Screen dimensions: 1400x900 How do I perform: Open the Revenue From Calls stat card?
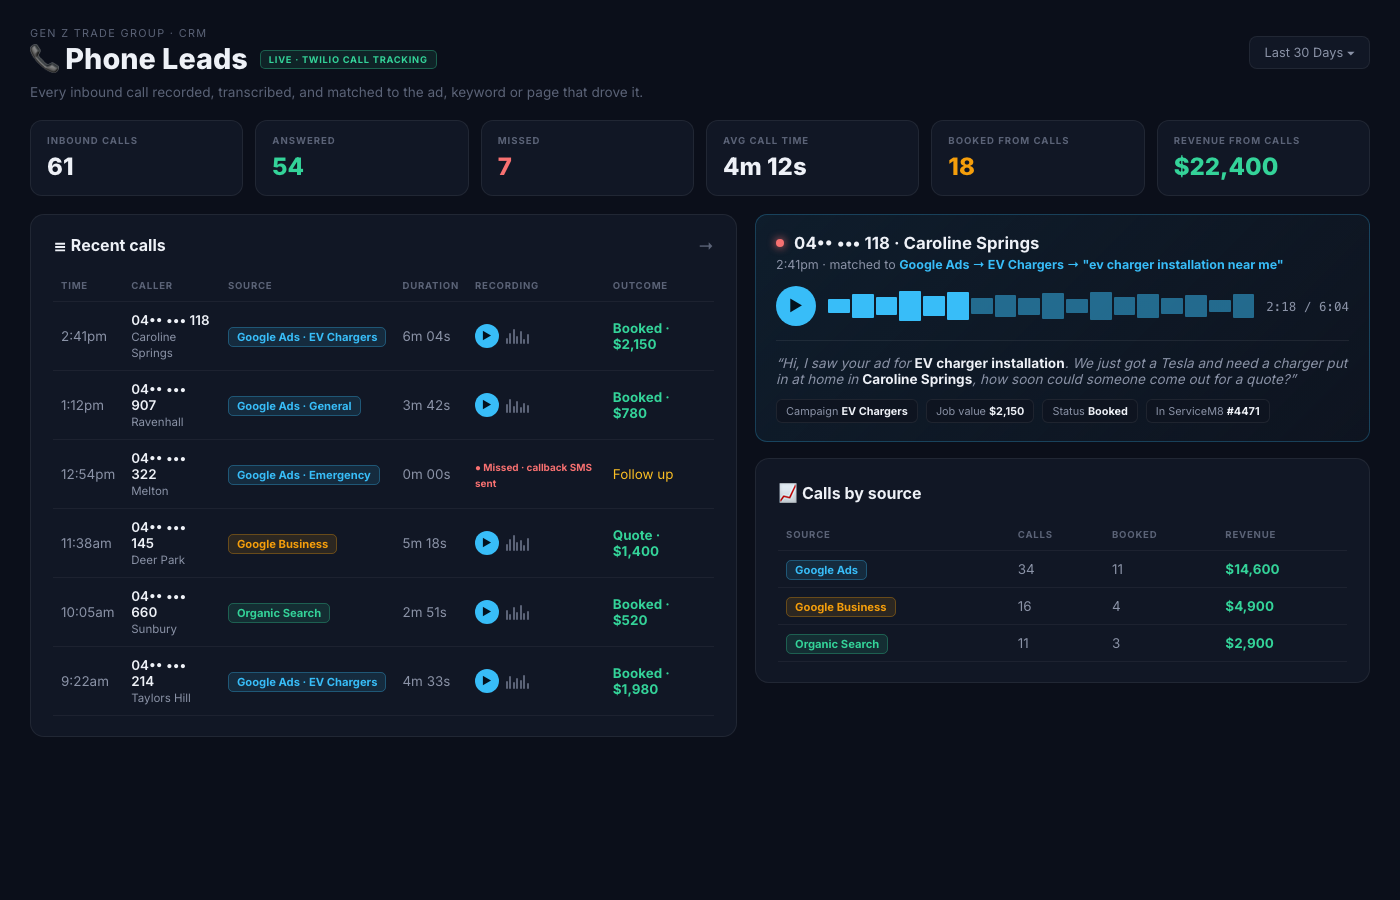point(1263,158)
